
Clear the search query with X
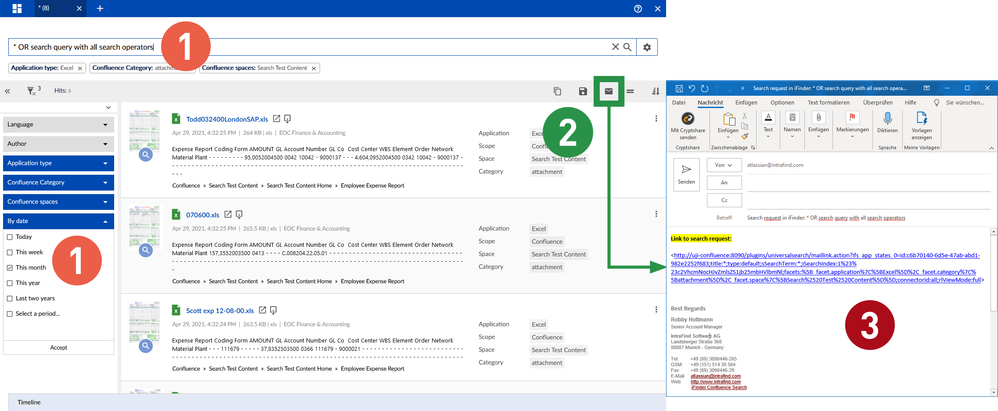pos(615,47)
